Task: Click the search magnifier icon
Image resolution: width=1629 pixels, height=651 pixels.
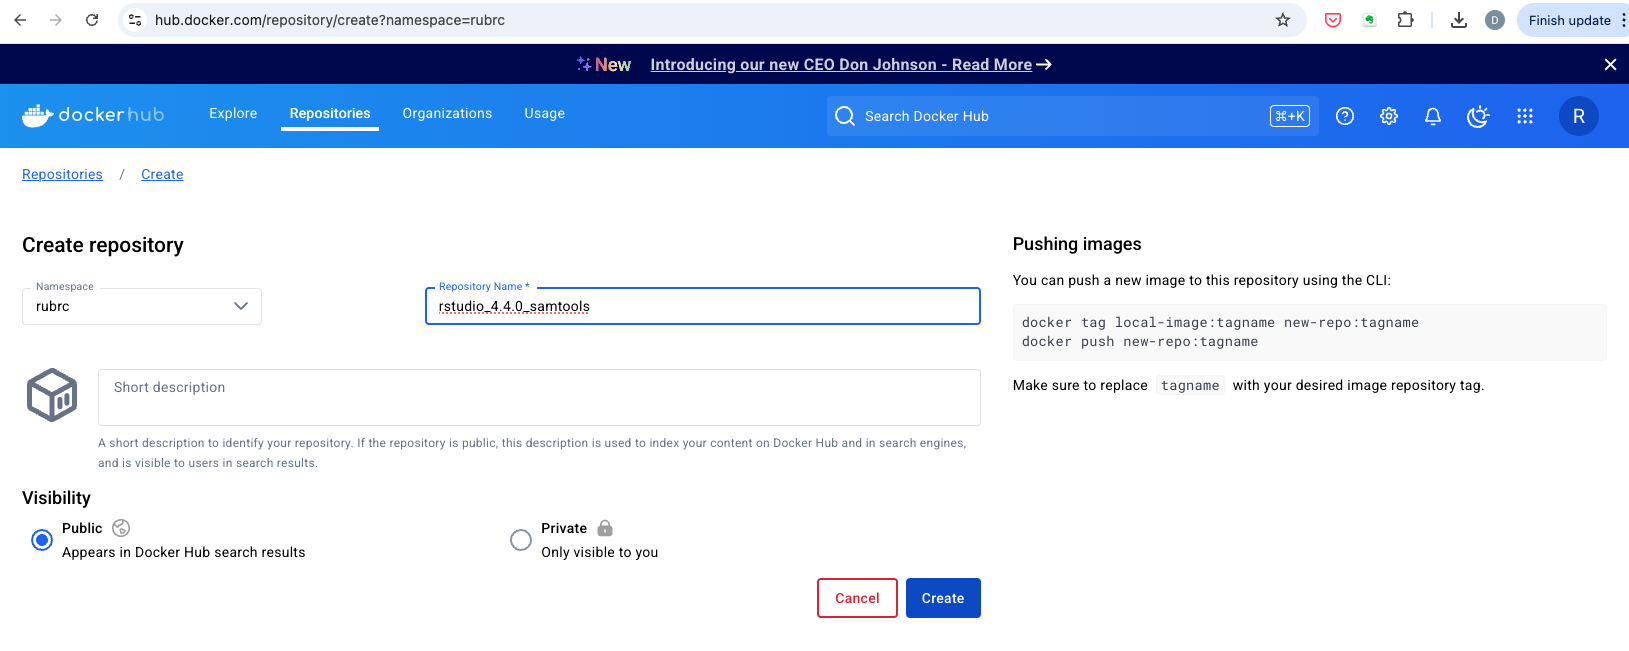Action: click(845, 116)
